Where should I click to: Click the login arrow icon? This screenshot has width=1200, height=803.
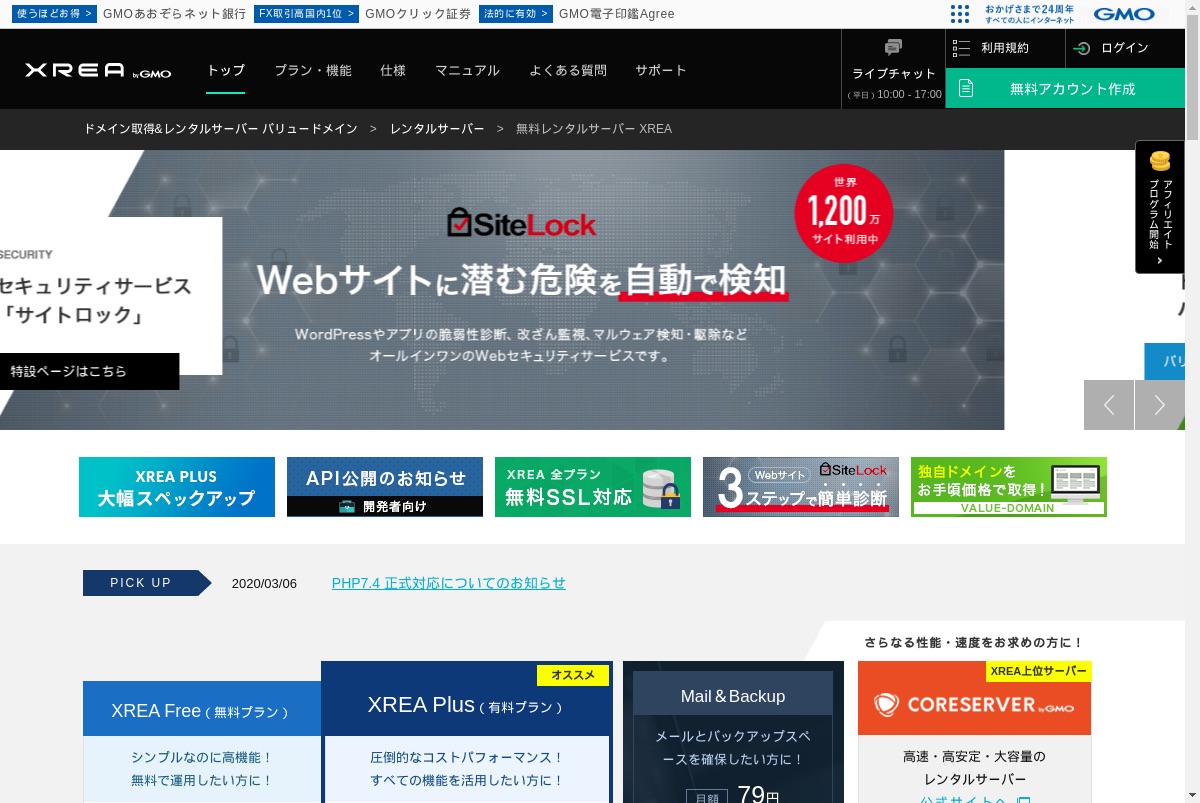(1082, 48)
